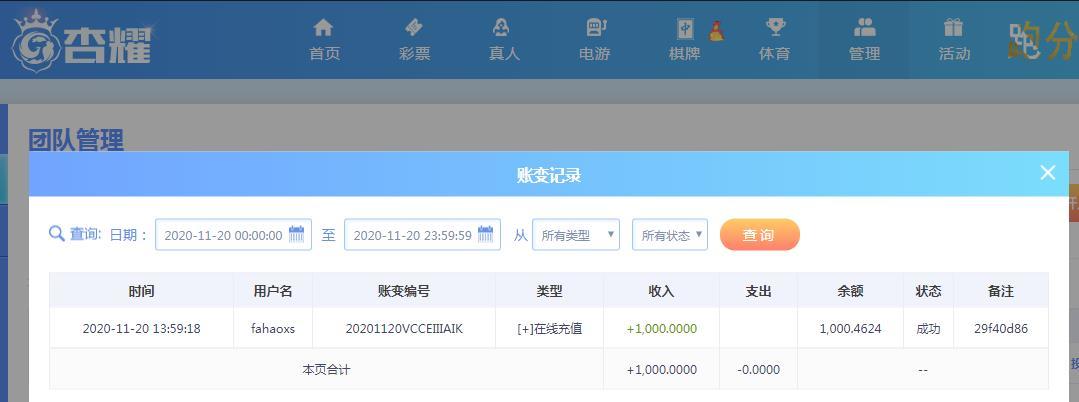Click the fahaoxs username cell

pyautogui.click(x=273, y=328)
